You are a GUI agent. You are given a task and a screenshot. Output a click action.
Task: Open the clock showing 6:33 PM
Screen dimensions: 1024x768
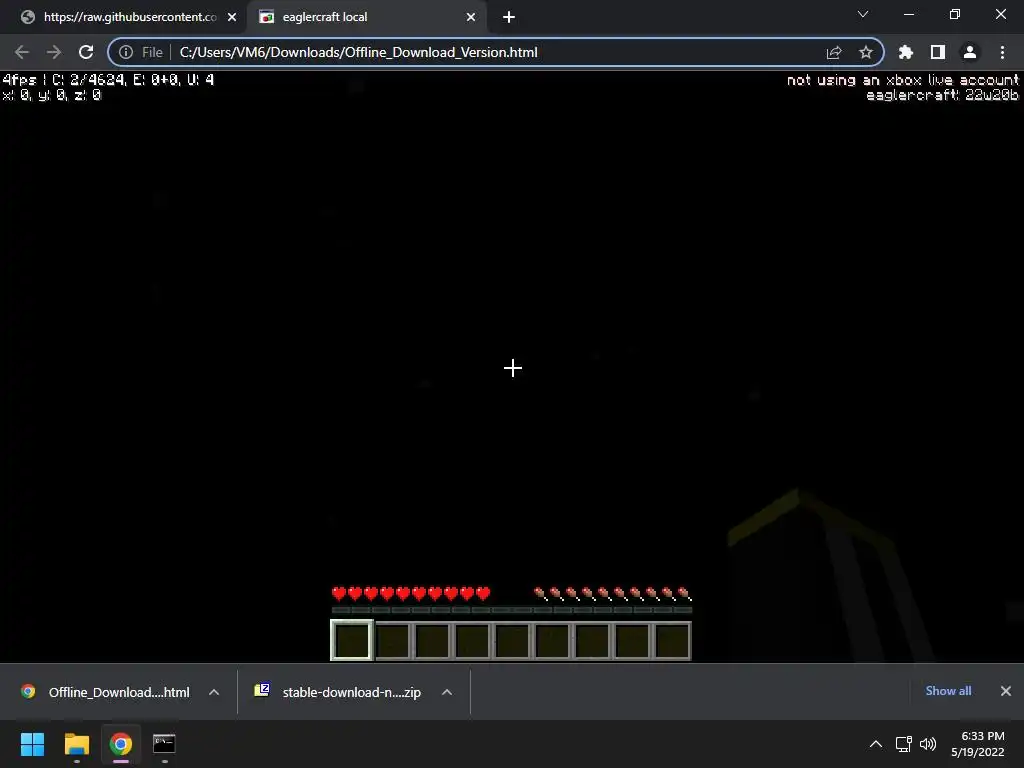pos(978,744)
